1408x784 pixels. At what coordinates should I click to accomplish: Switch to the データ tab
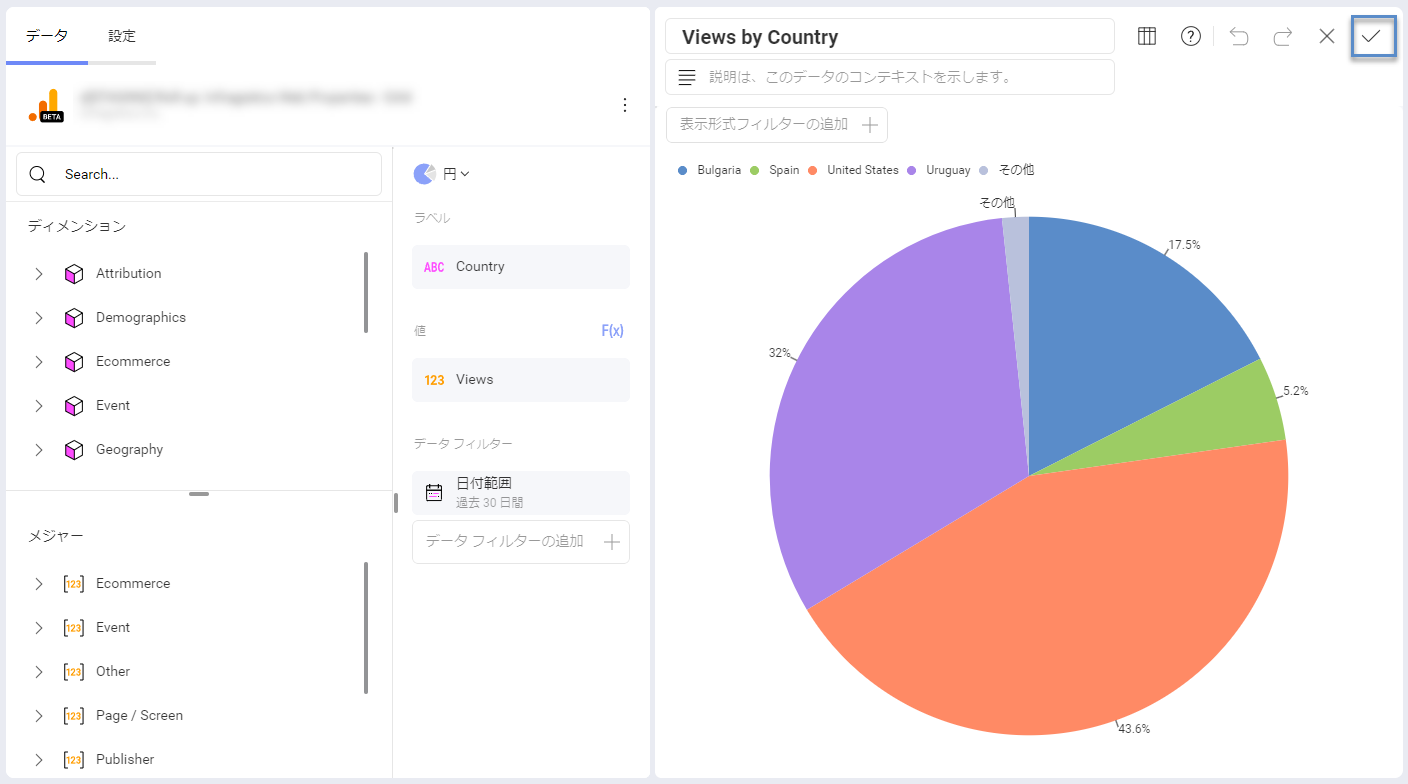click(x=47, y=36)
